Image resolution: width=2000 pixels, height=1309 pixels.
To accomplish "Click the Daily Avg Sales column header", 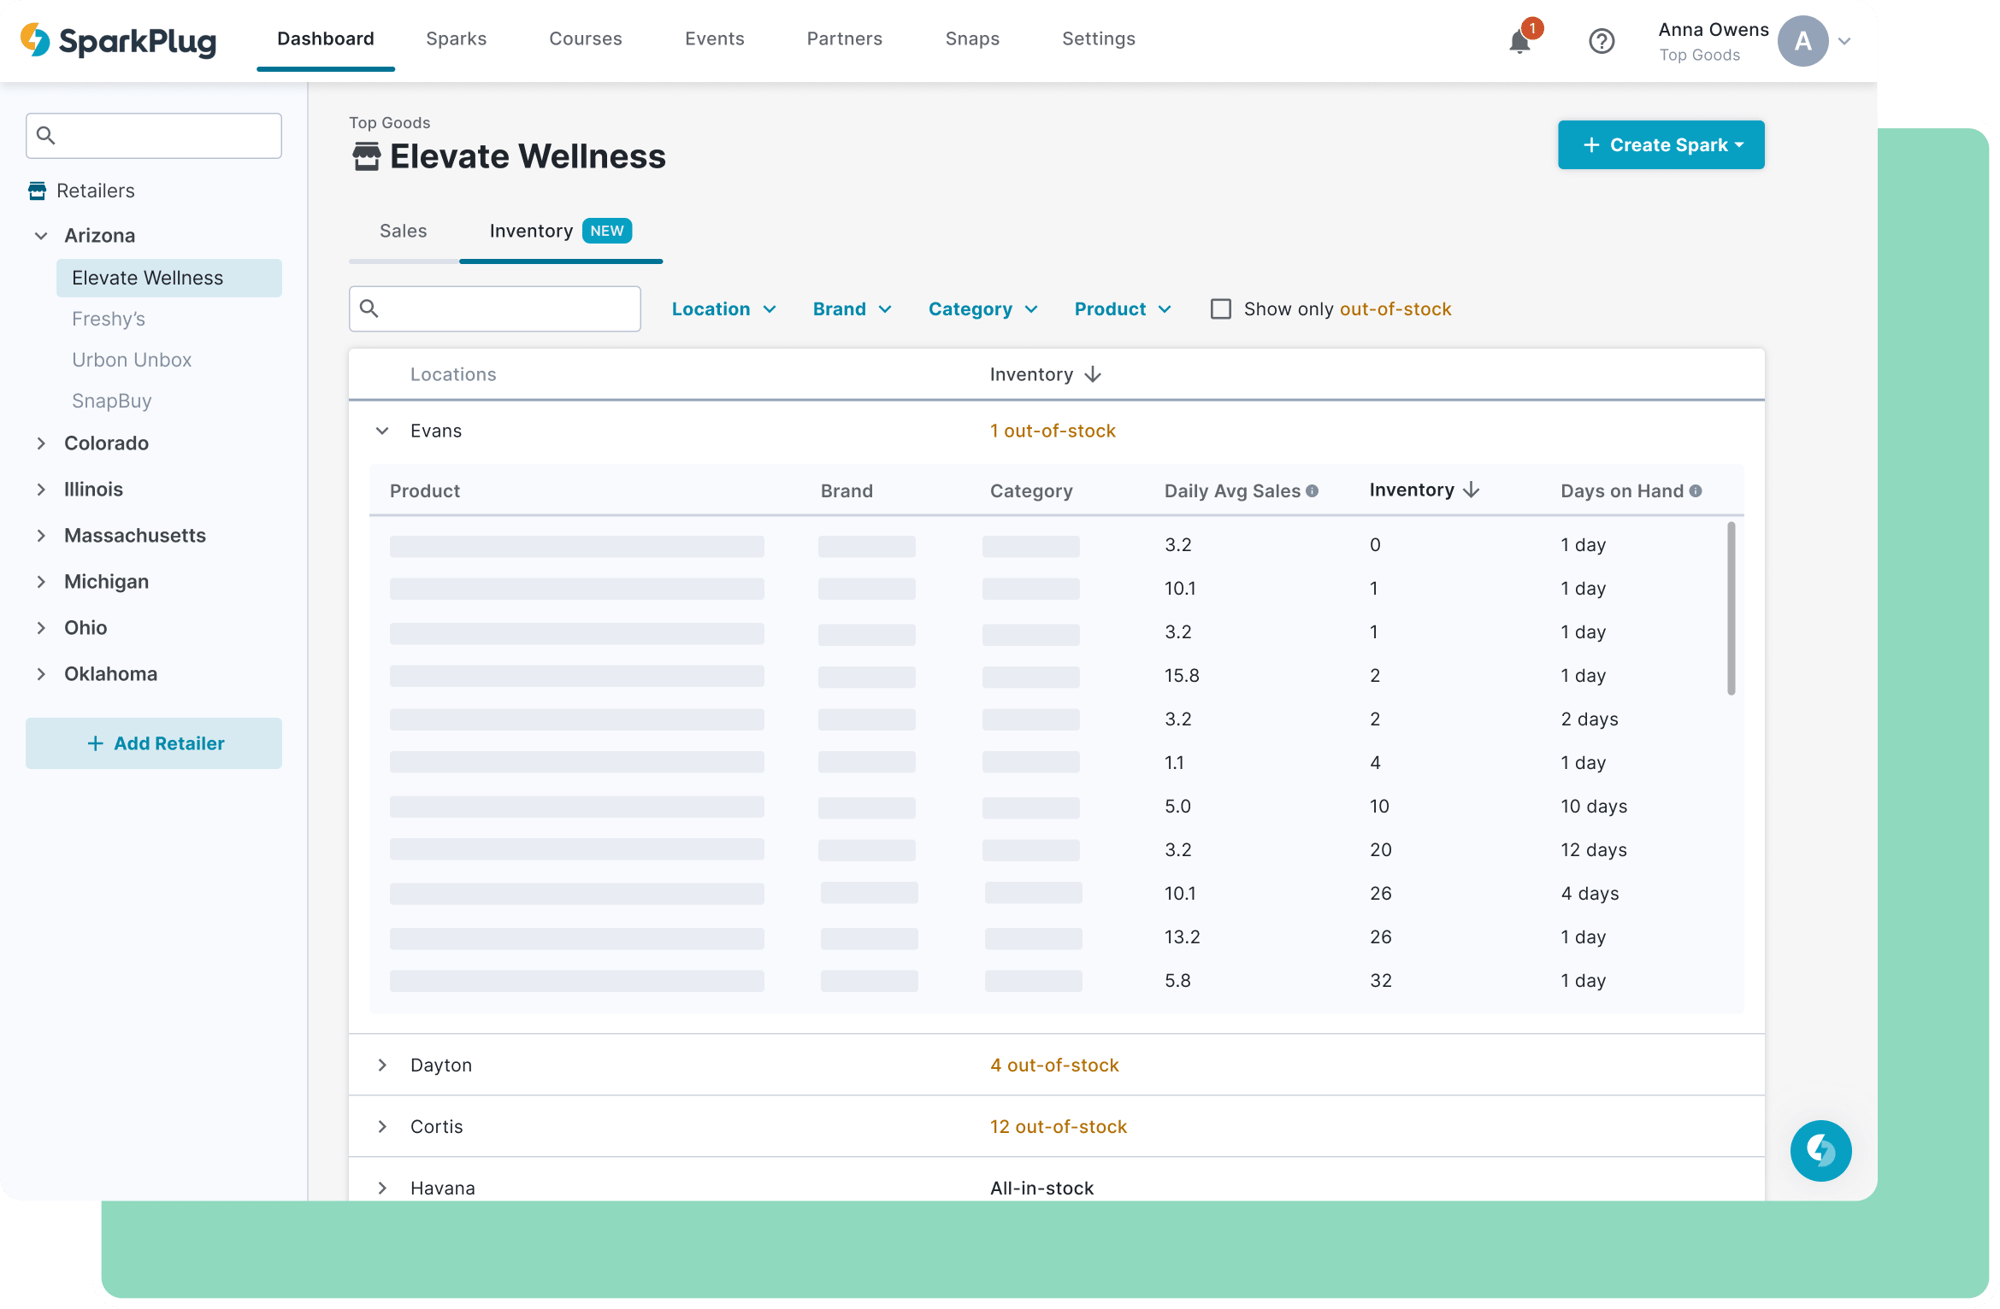I will (x=1232, y=491).
